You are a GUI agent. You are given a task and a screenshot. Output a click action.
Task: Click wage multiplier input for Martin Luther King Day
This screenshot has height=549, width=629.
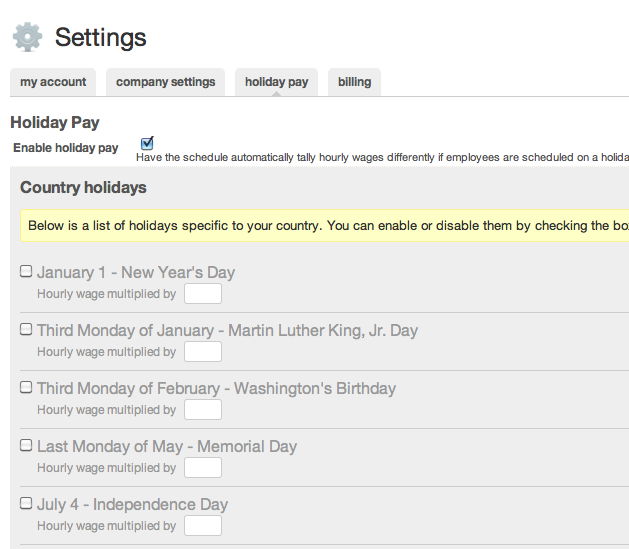[x=203, y=352]
